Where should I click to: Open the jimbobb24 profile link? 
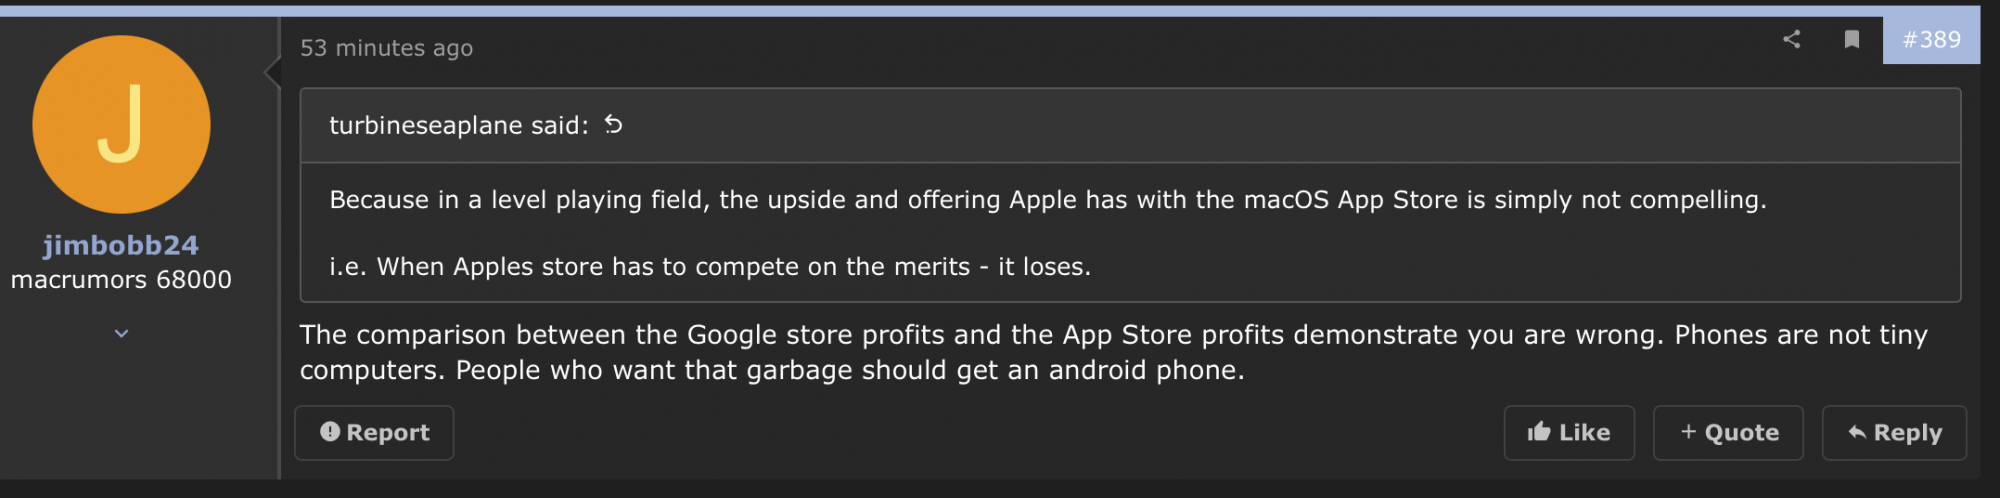point(121,245)
